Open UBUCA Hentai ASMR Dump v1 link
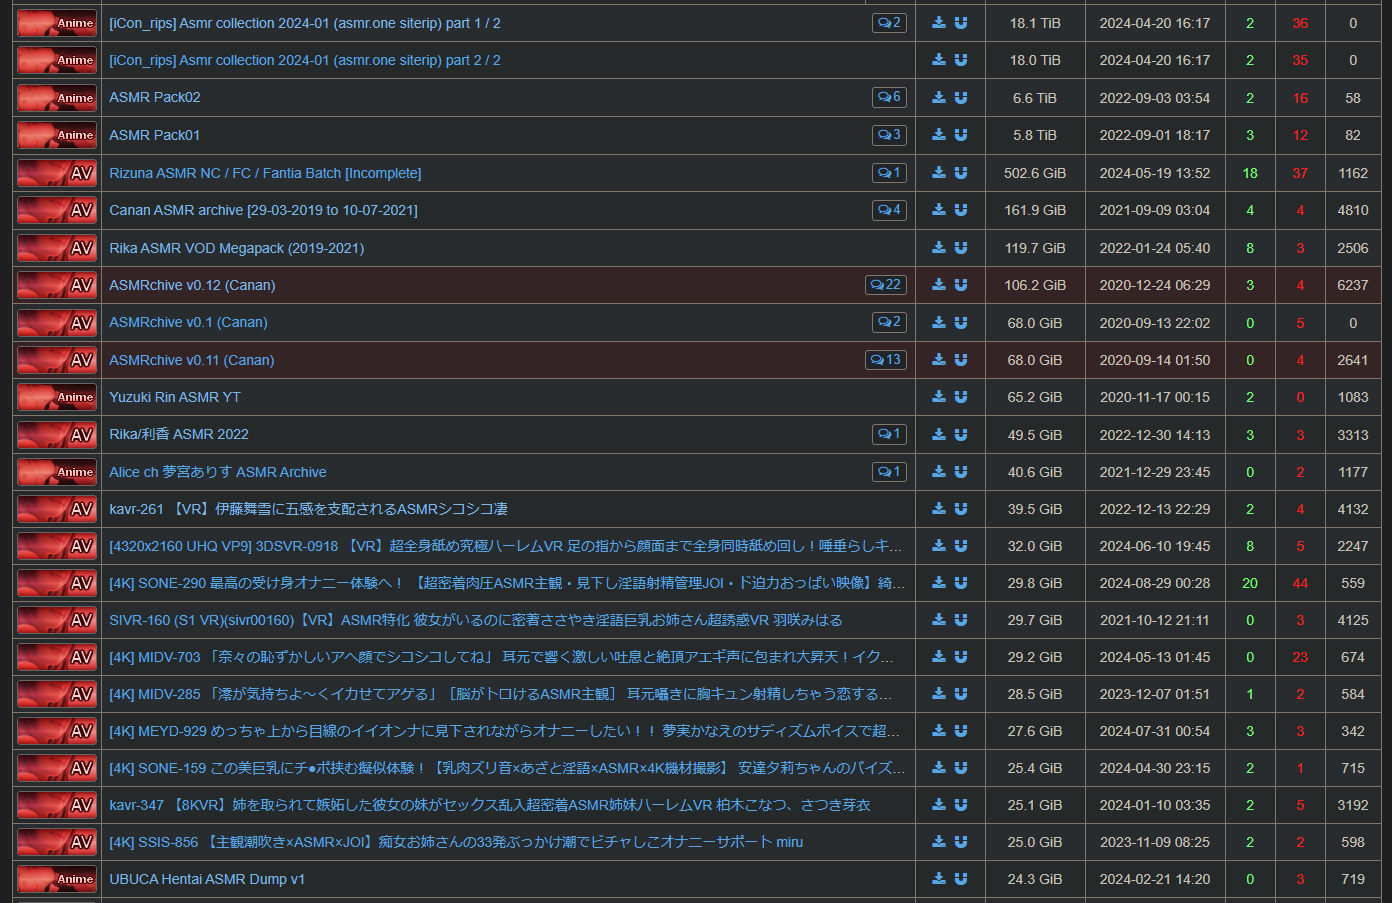Viewport: 1392px width, 903px height. point(207,879)
